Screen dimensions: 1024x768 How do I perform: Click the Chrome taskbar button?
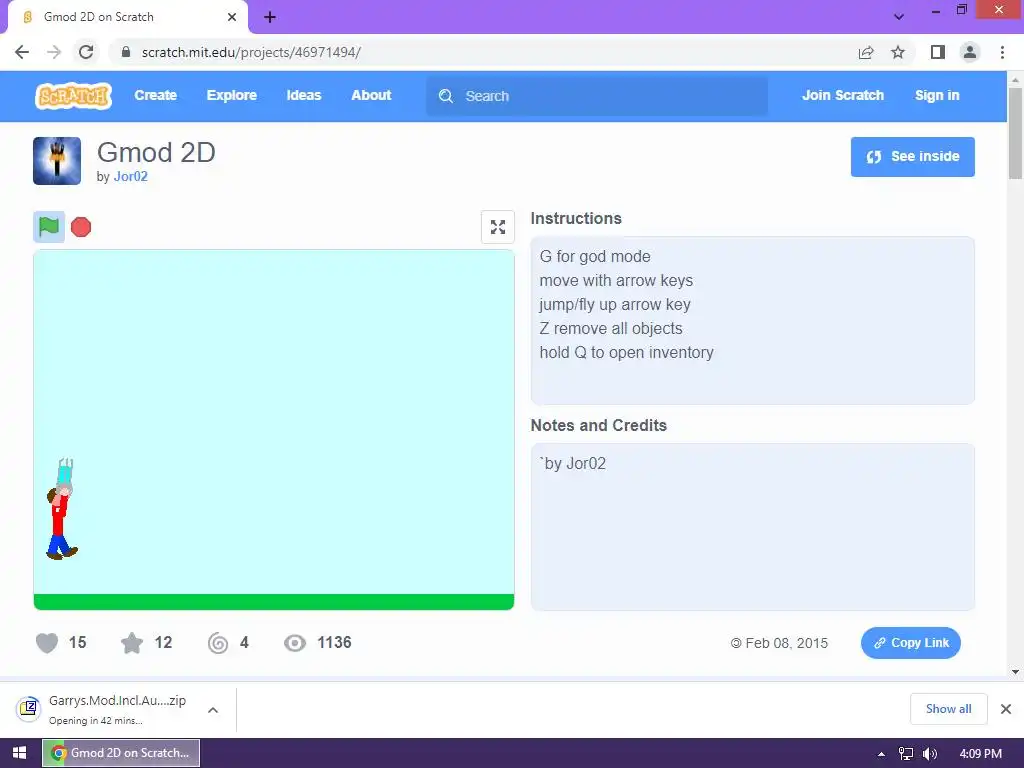tap(121, 753)
